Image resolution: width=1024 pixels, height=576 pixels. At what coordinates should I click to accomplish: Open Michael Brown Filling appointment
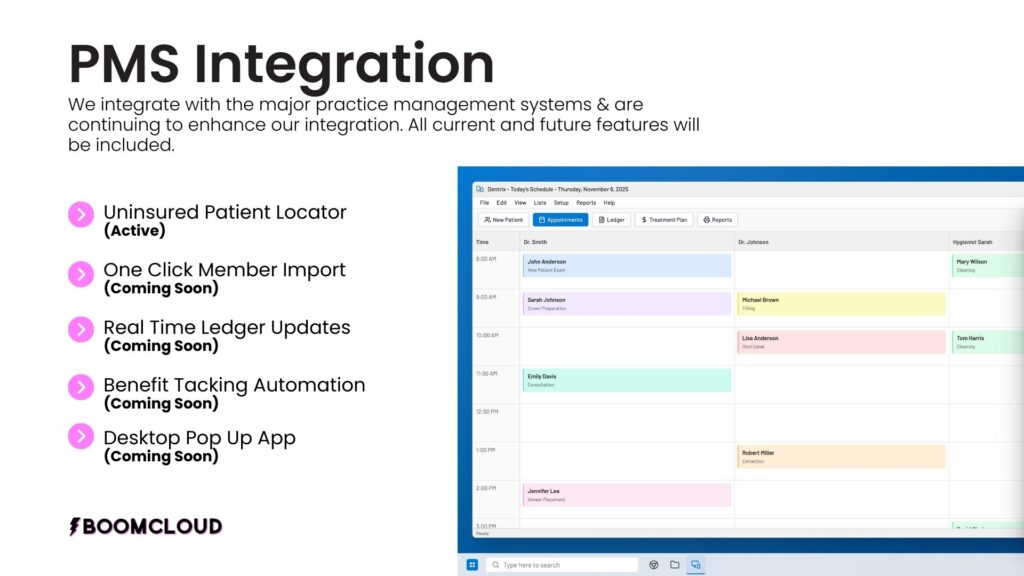[x=841, y=304]
